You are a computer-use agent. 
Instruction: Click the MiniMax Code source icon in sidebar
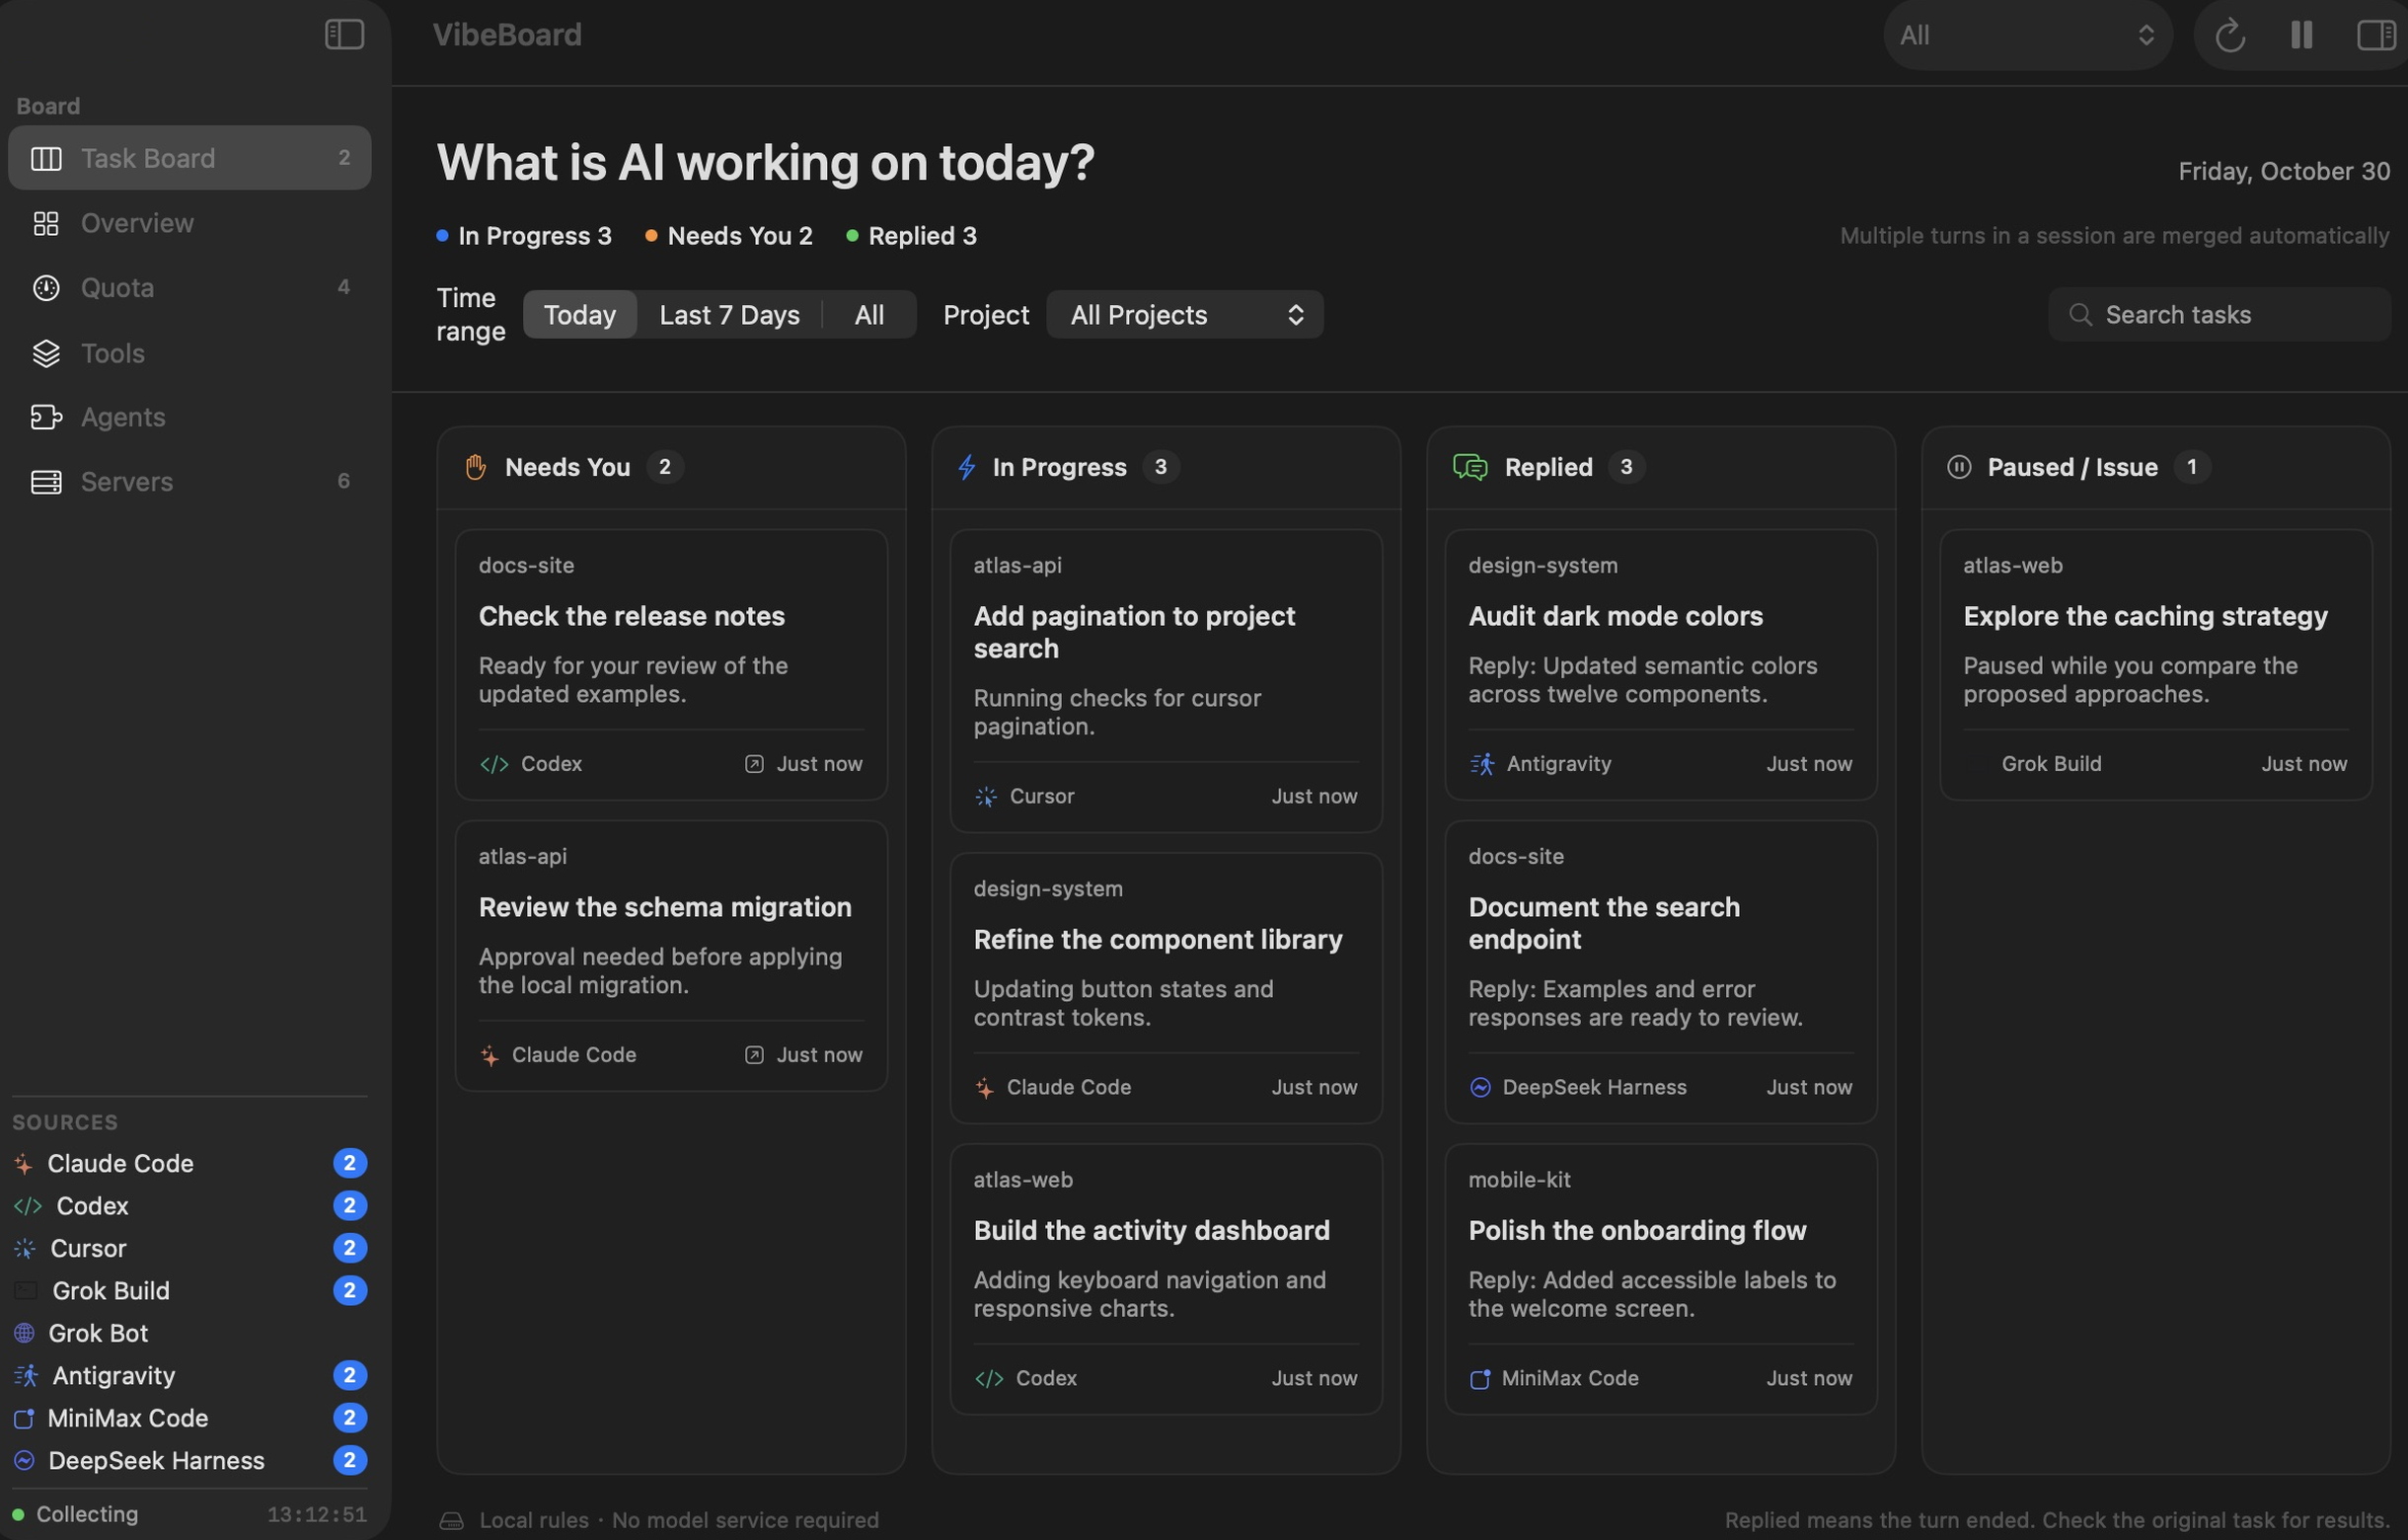coord(24,1418)
